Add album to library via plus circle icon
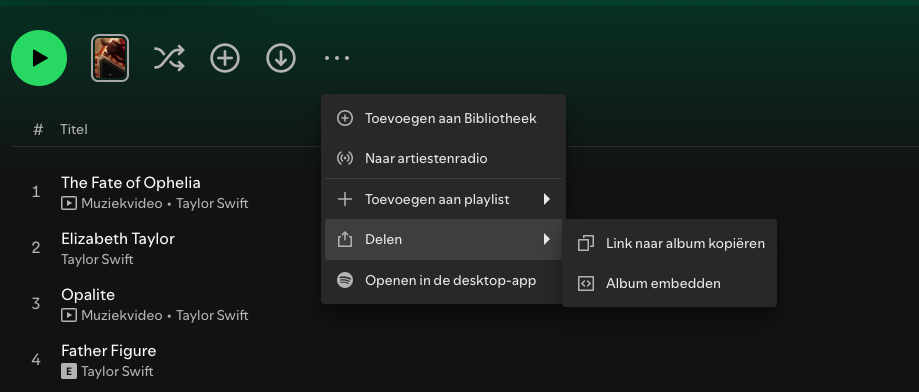 tap(225, 58)
